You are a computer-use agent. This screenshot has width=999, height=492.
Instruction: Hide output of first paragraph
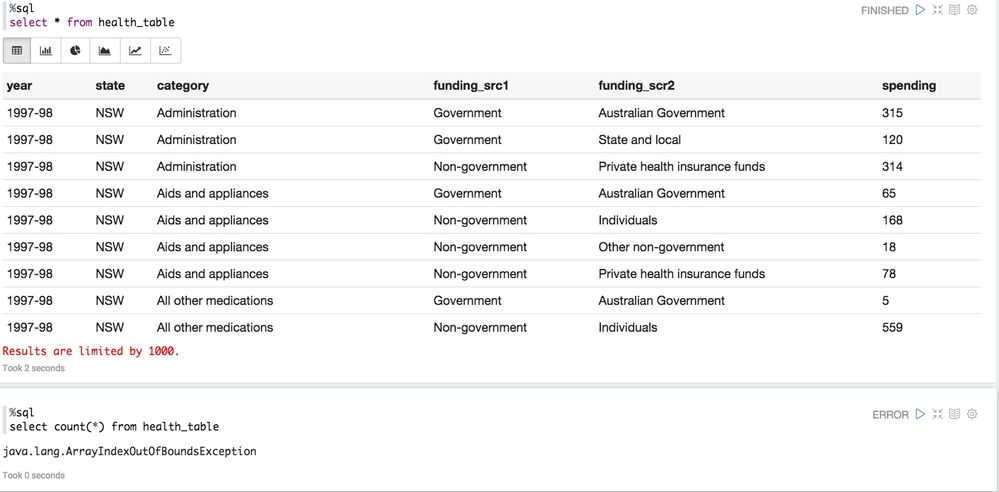point(954,10)
